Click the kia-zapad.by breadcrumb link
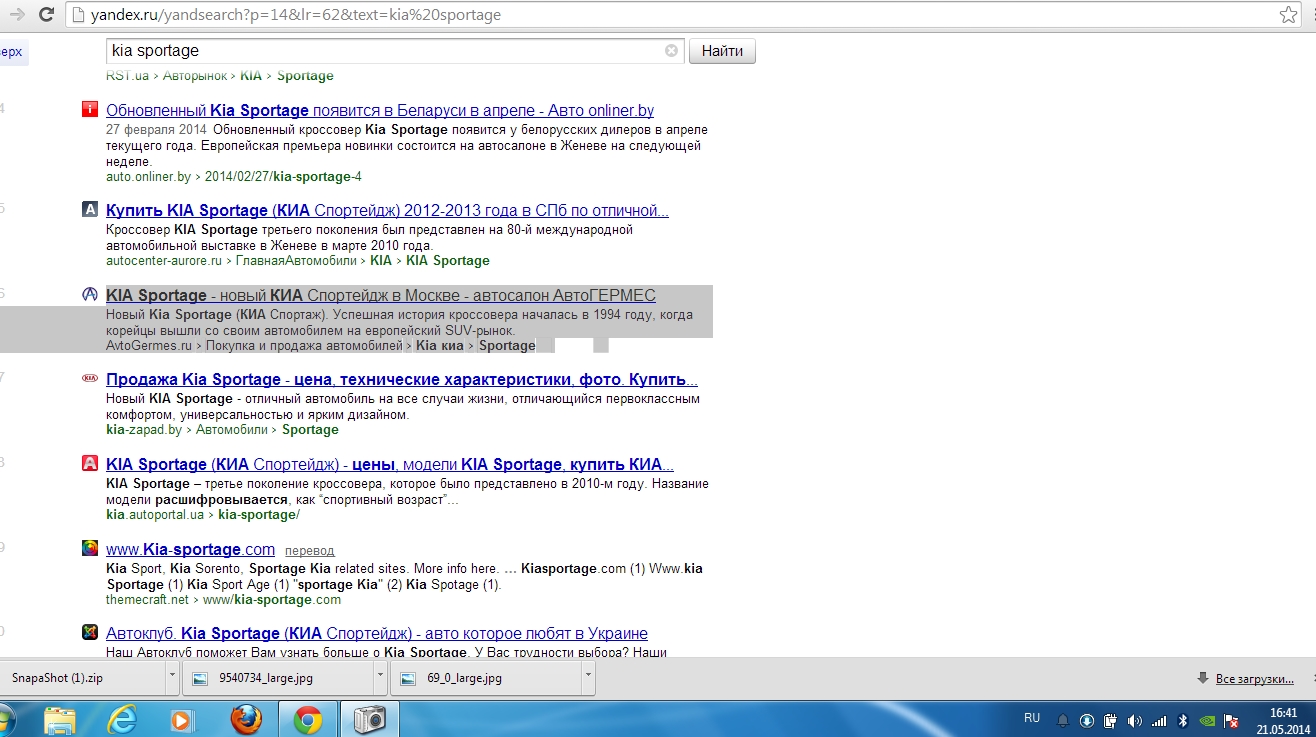Screen dimensions: 1316x737 [144, 430]
